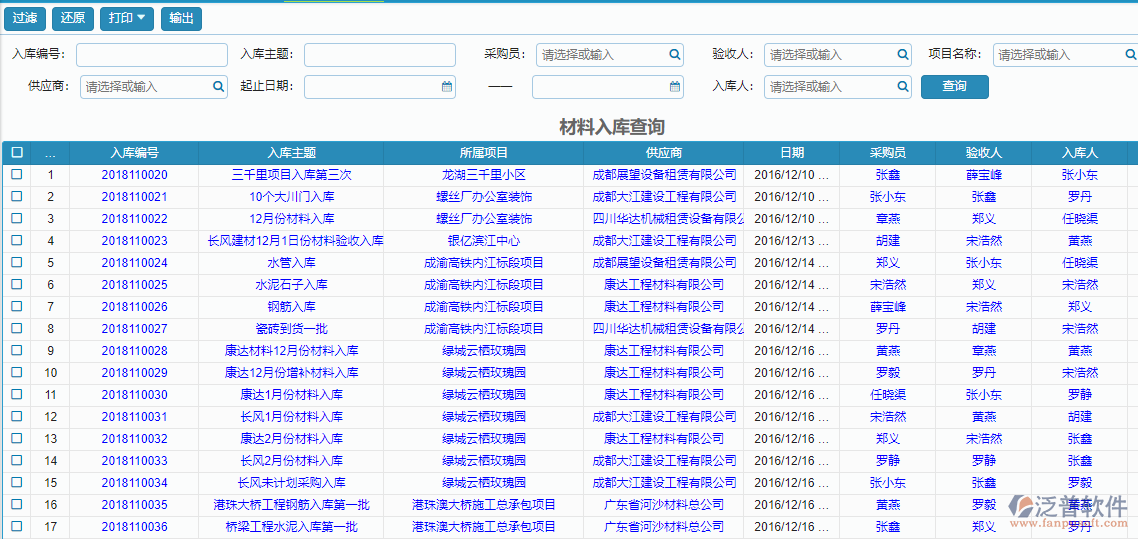Click the search icon in 采购员 field
Viewport: 1138px width, 539px height.
pos(674,54)
